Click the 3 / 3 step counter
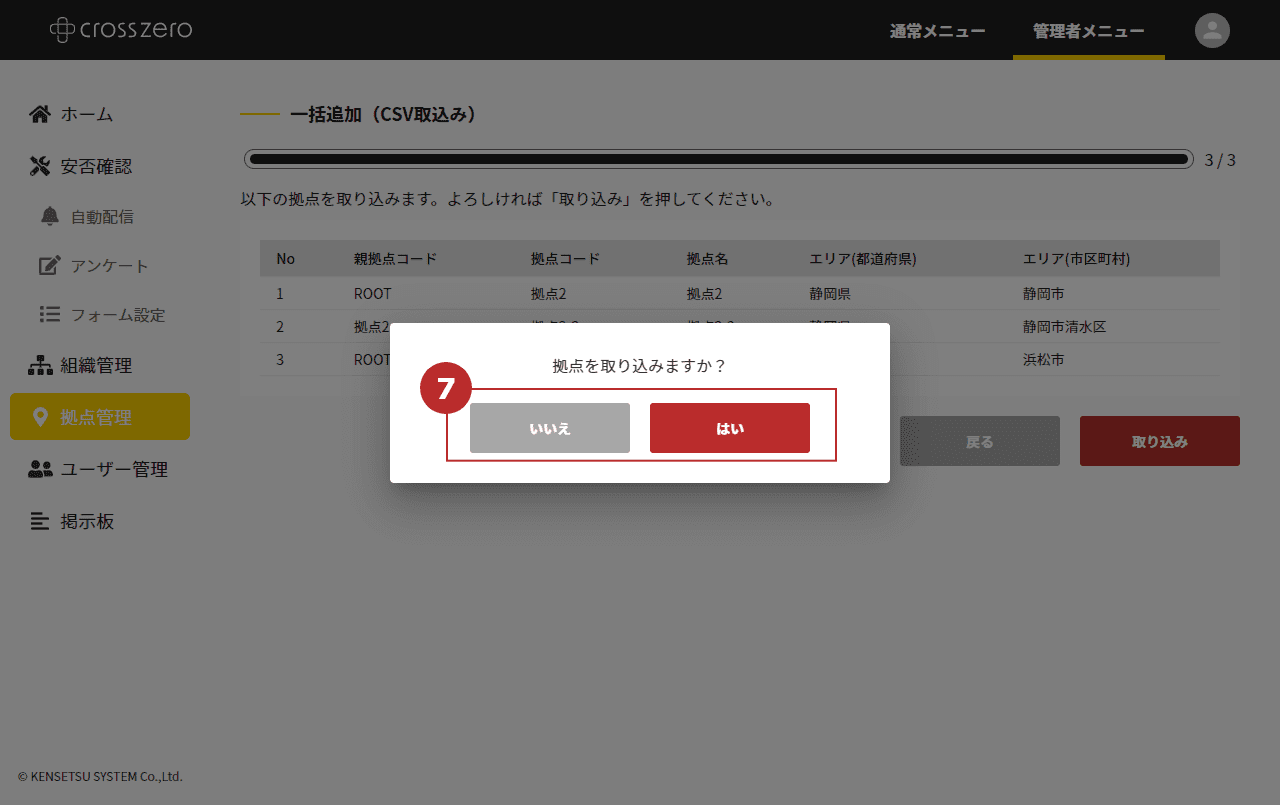This screenshot has width=1280, height=805. (x=1220, y=160)
